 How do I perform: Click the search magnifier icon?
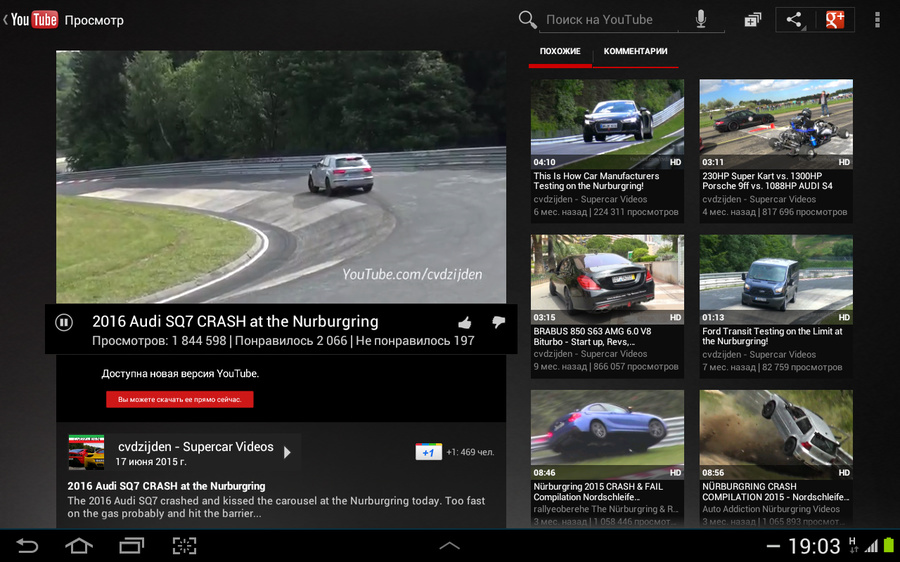tap(527, 20)
